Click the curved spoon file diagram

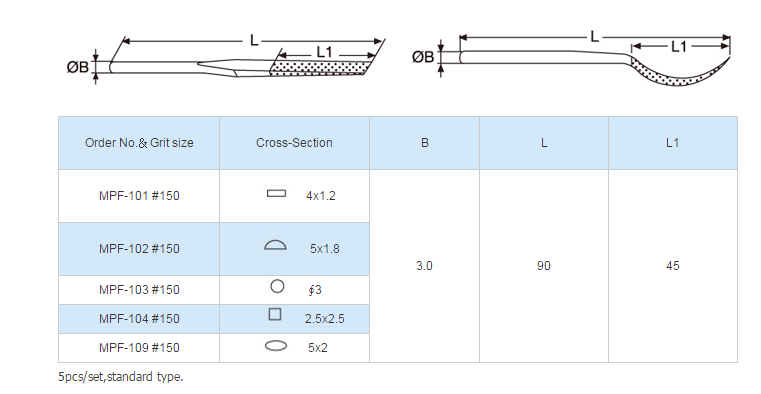coord(572,58)
